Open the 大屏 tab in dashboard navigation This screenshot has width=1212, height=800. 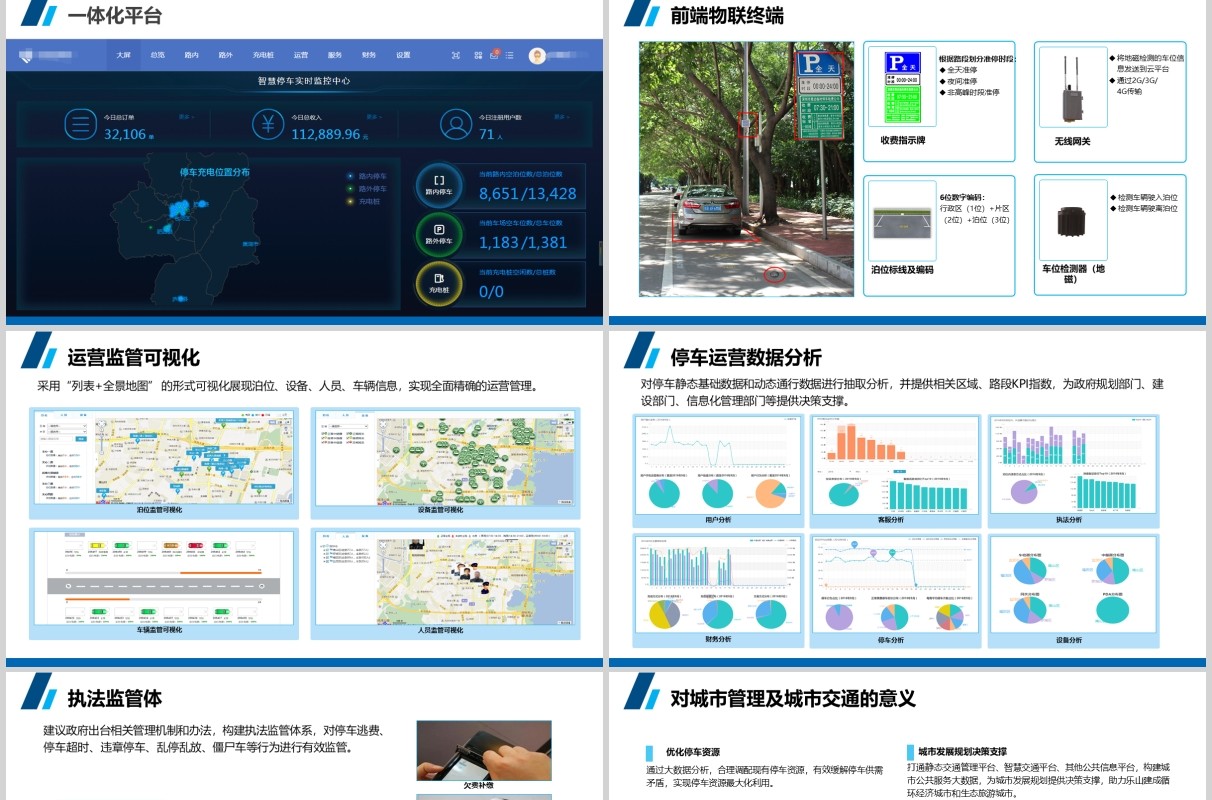point(123,56)
